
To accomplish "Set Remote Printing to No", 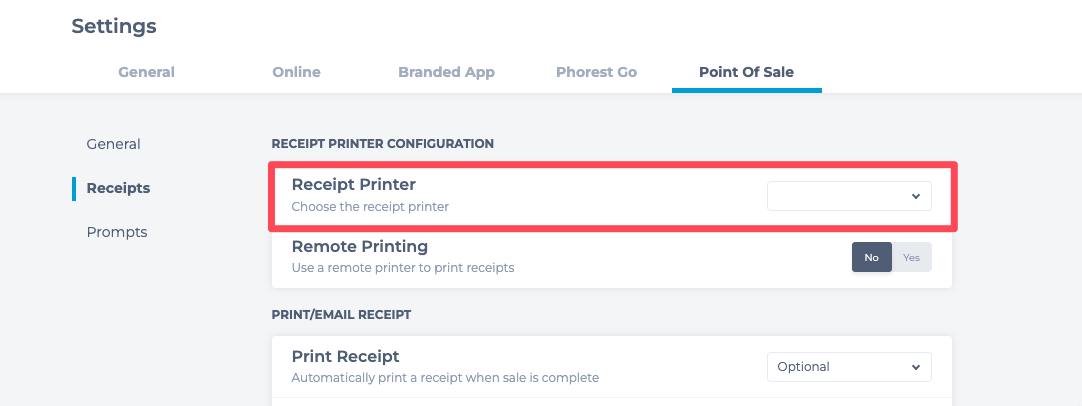I will (x=872, y=258).
